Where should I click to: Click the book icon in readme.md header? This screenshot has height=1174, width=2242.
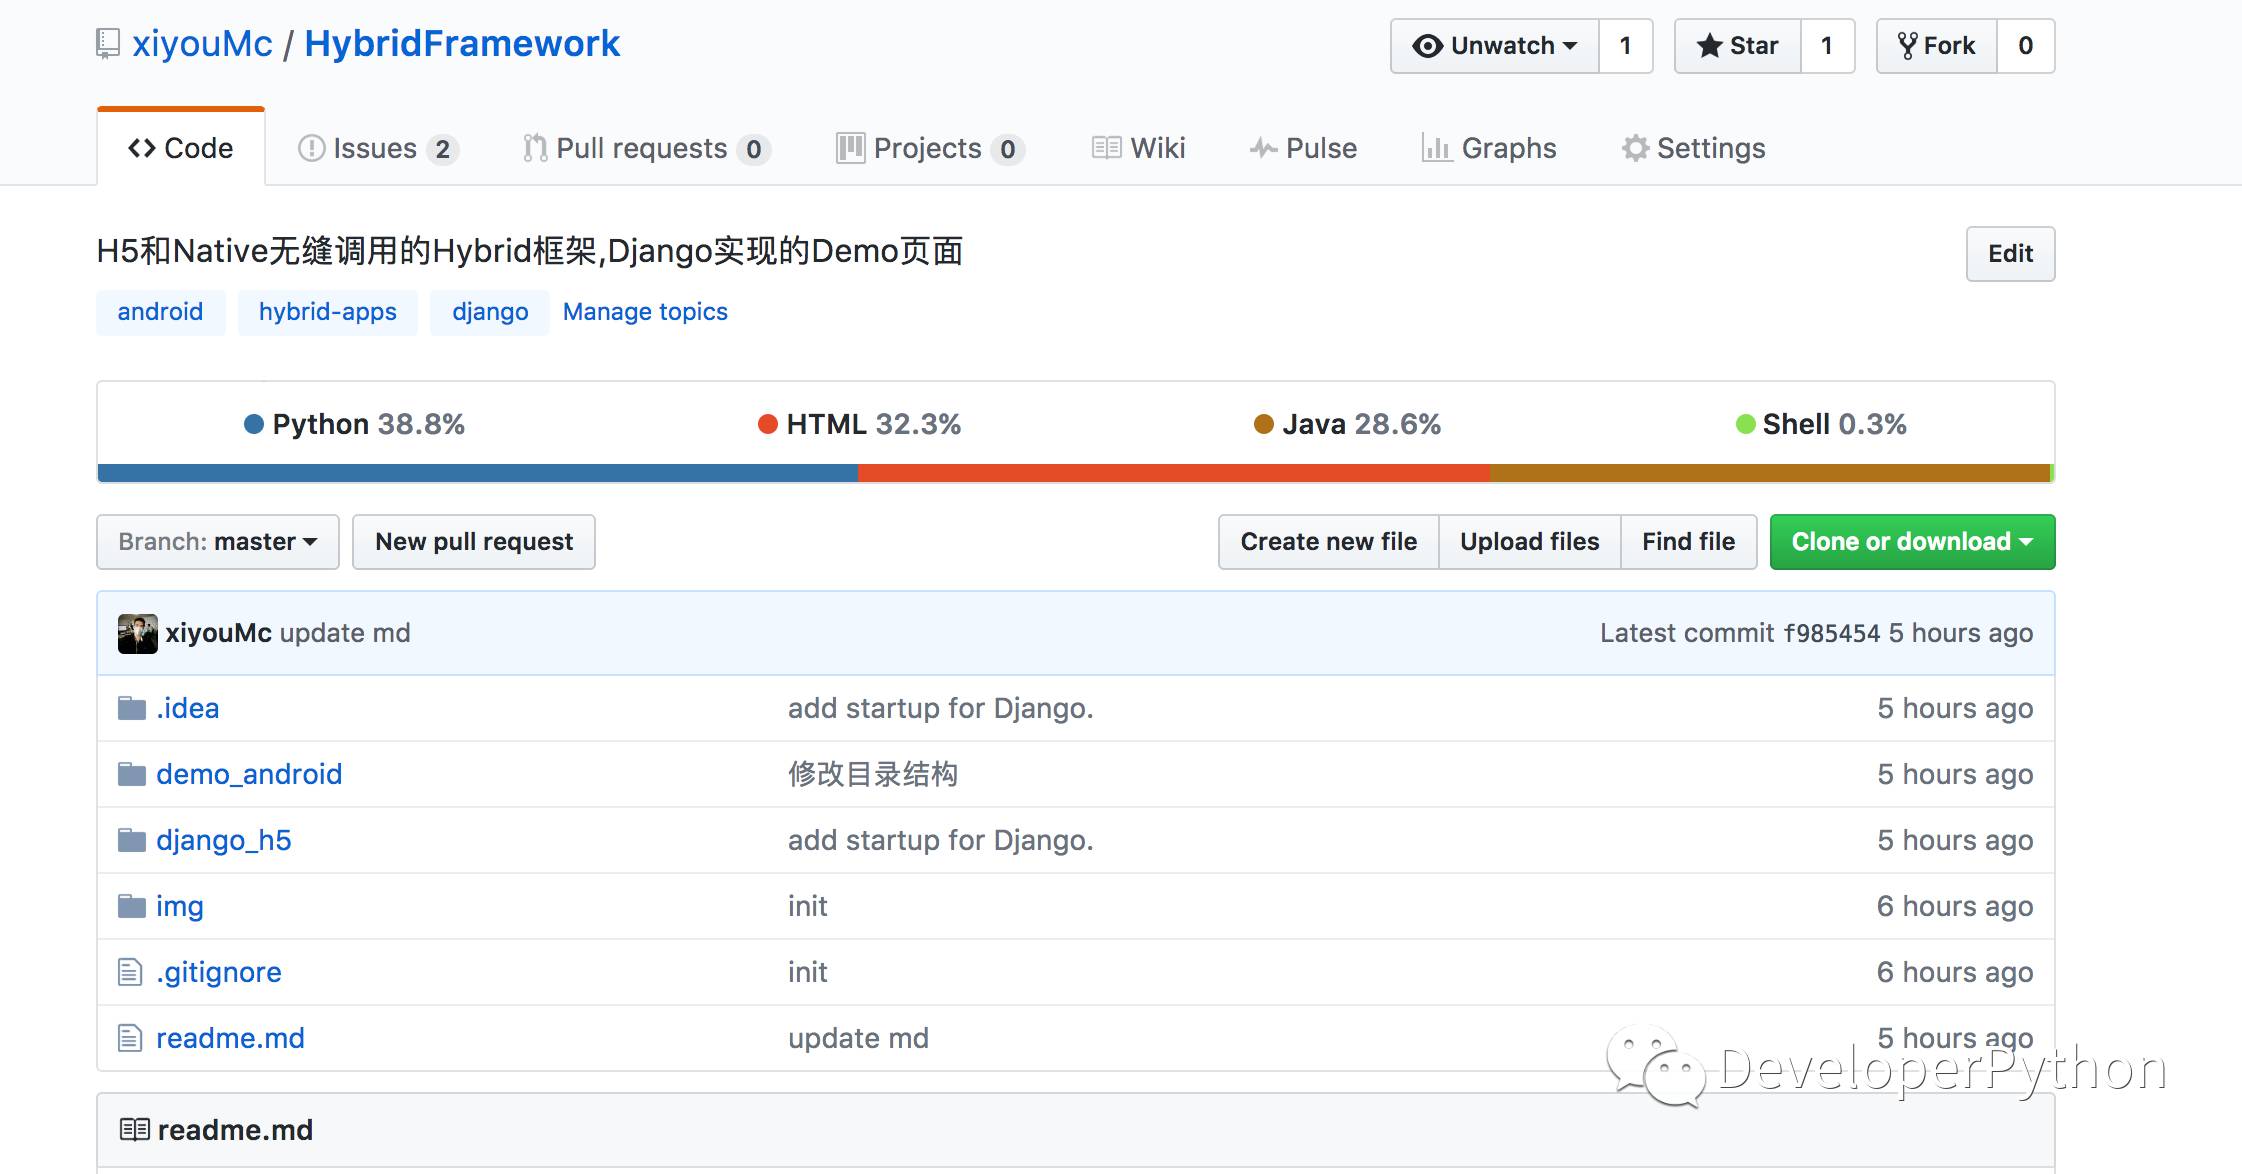135,1130
